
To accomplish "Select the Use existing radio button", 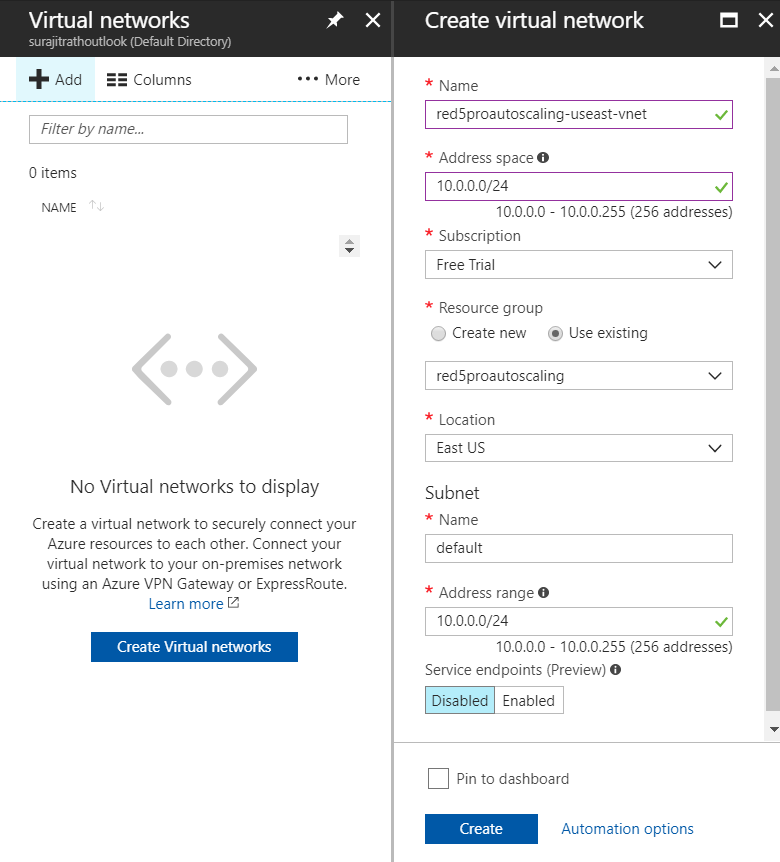I will [555, 334].
